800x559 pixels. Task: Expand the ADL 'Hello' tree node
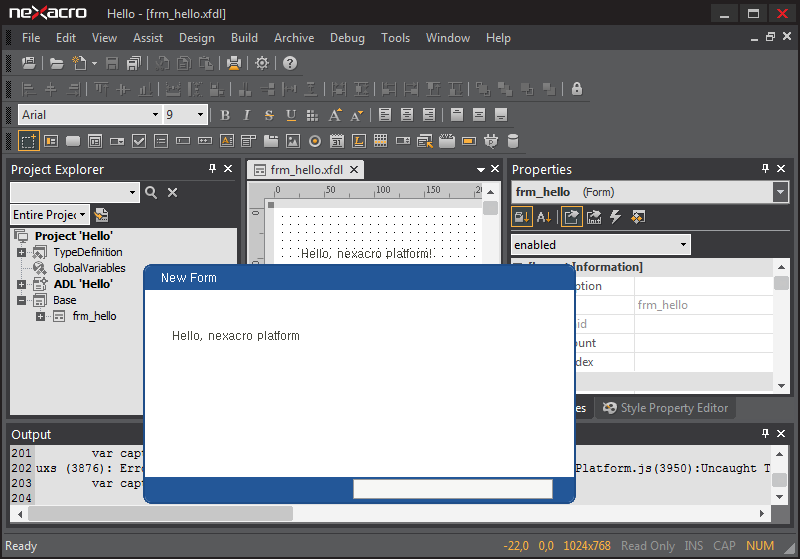[x=21, y=284]
